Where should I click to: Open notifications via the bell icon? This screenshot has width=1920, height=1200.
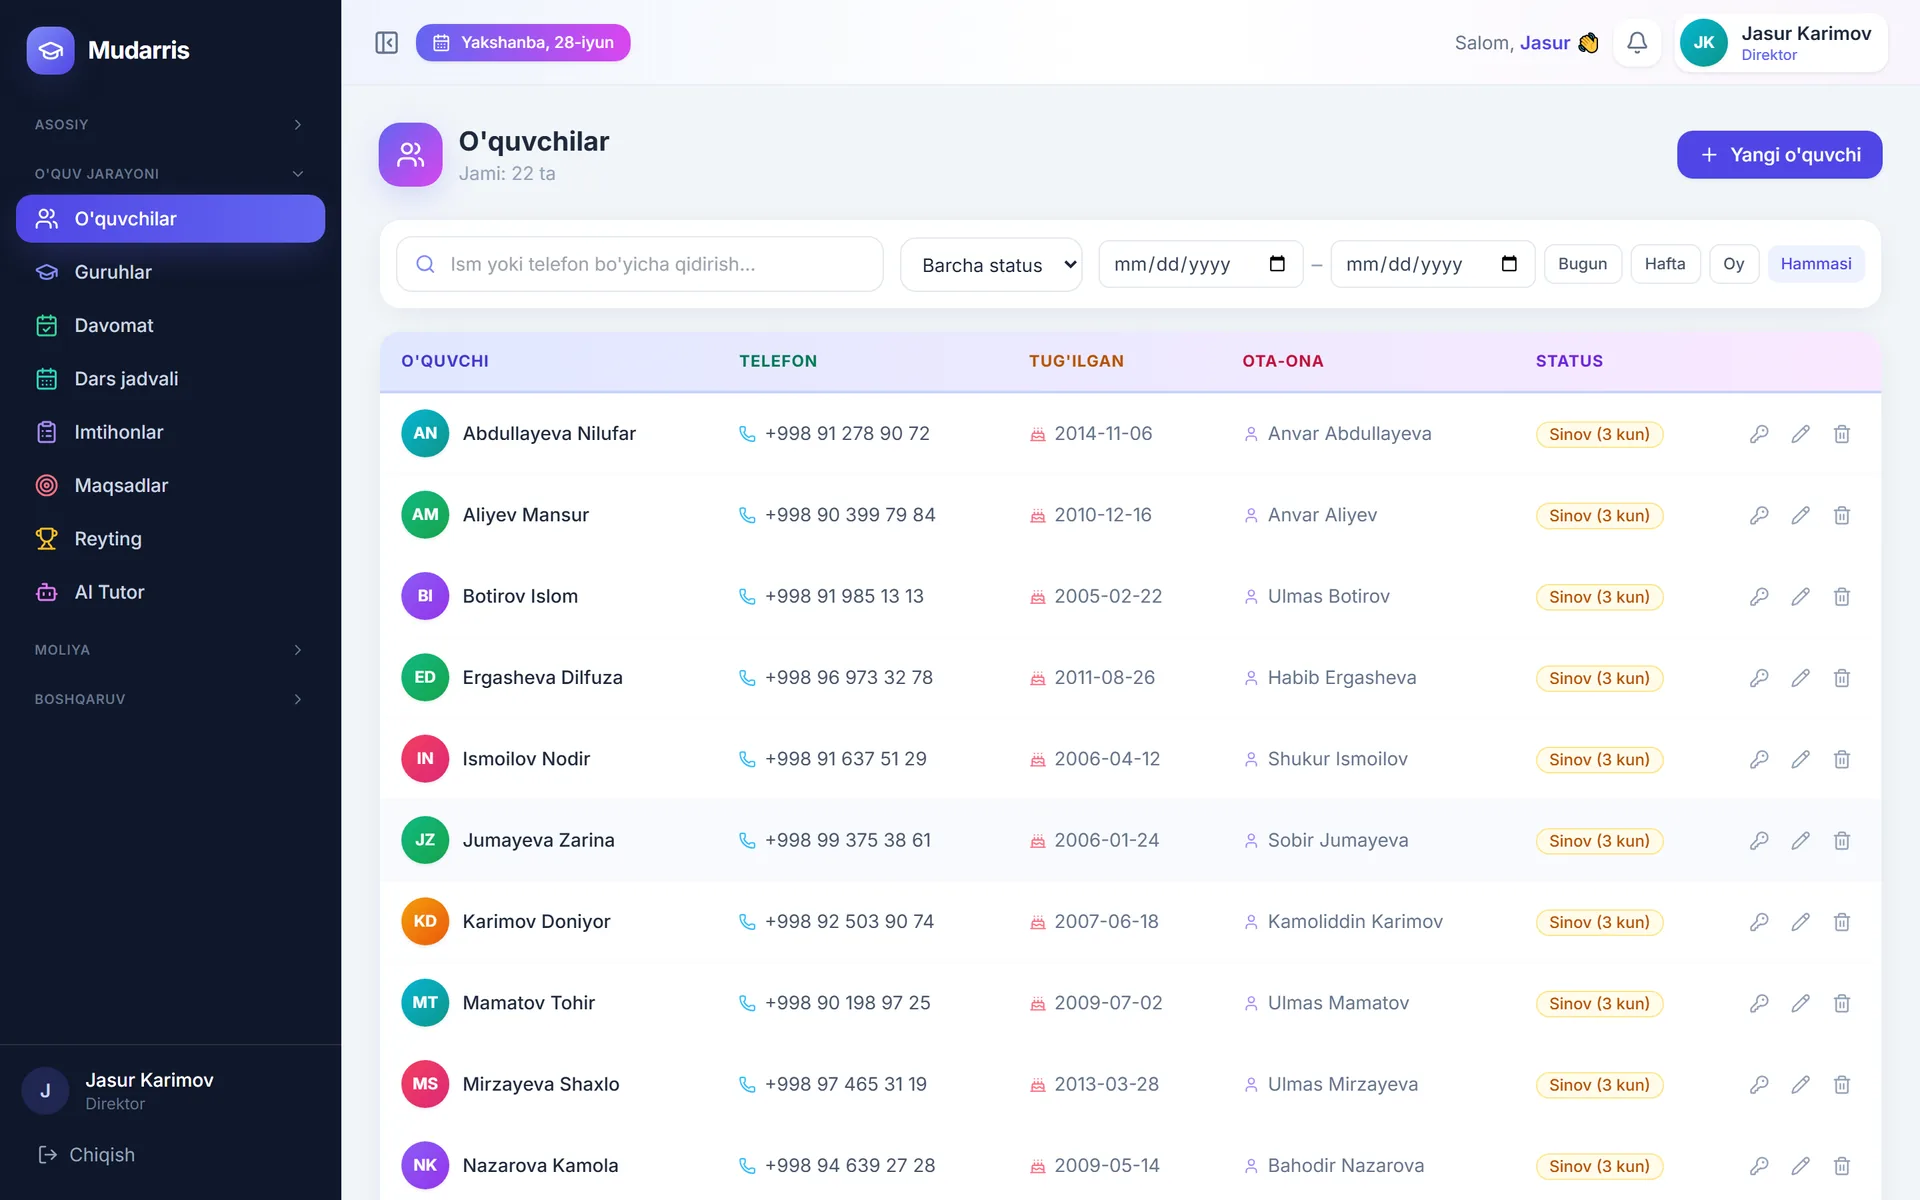pos(1637,43)
